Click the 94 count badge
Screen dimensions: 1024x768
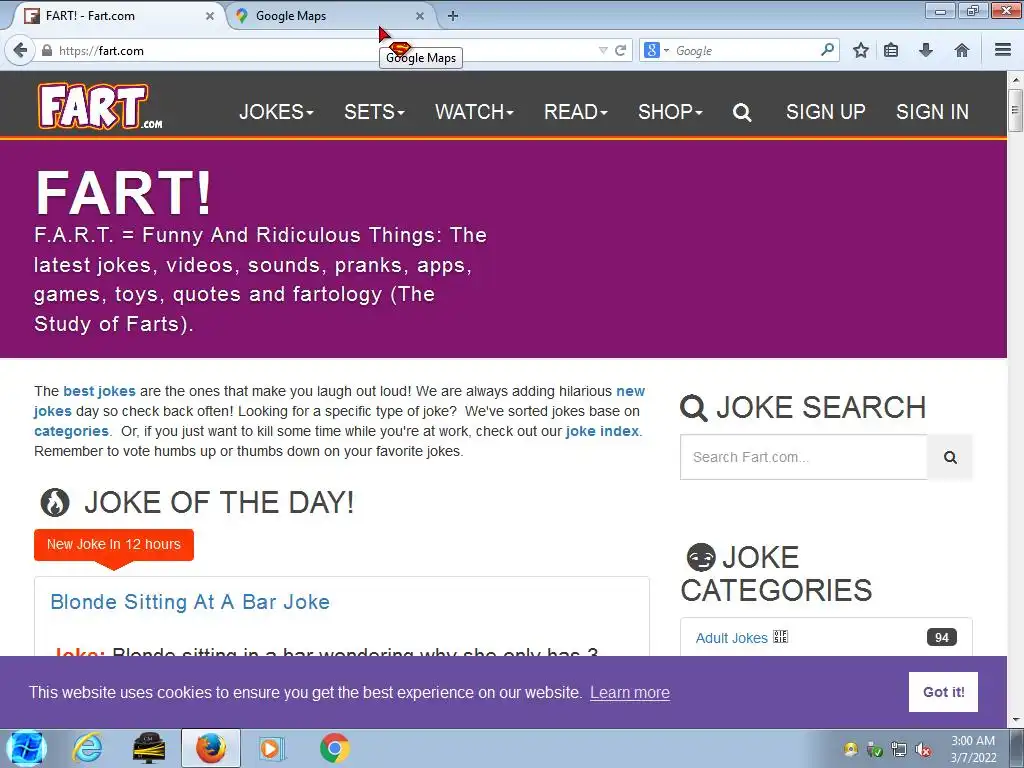[x=942, y=637]
